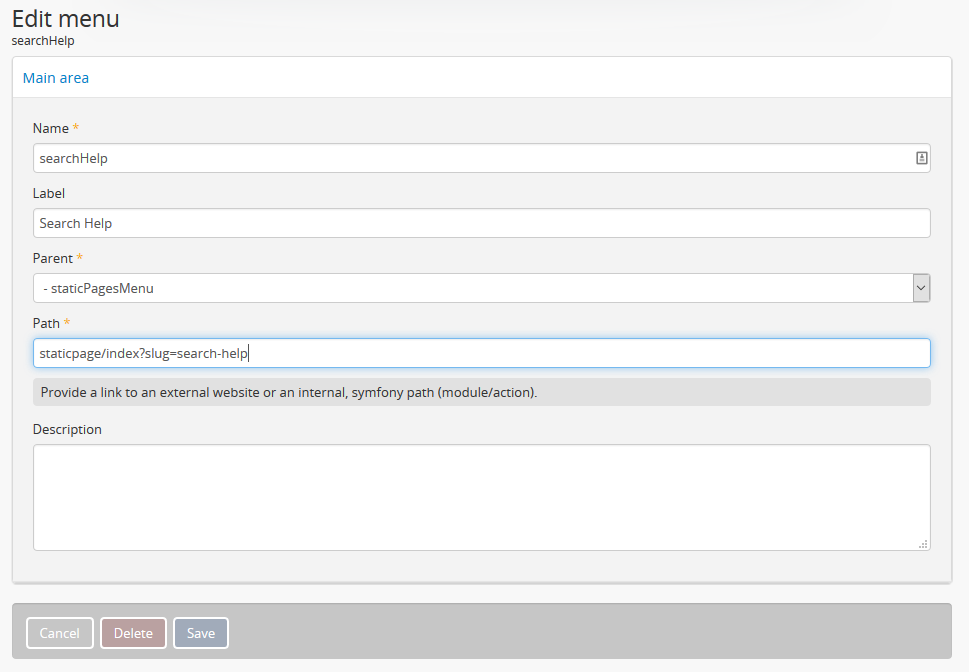The height and width of the screenshot is (672, 969).
Task: Collapse the Main area section header
Action: click(56, 78)
